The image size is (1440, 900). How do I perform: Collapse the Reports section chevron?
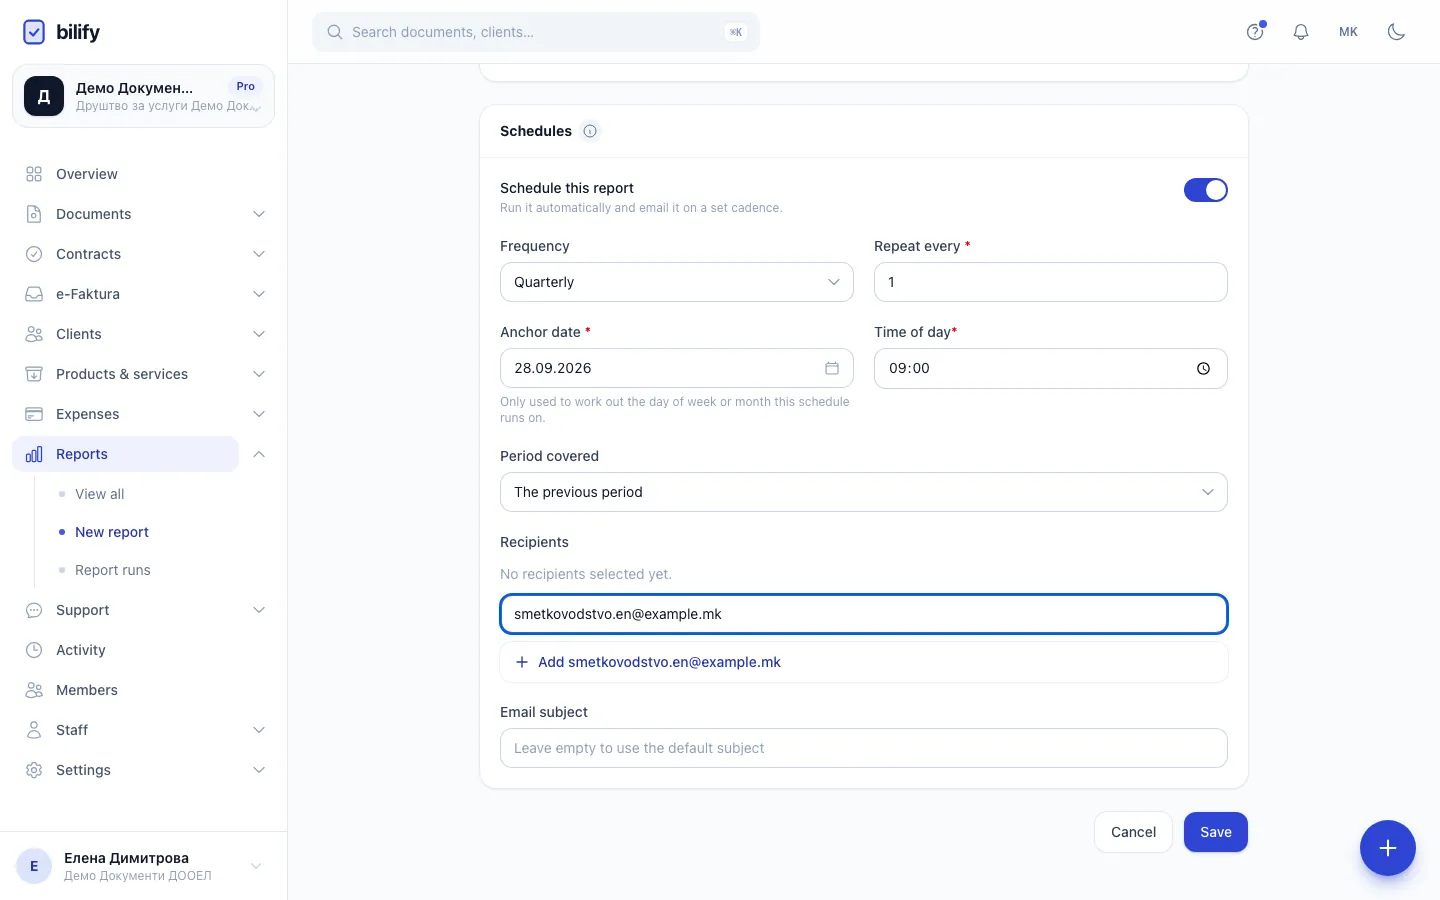pyautogui.click(x=259, y=454)
